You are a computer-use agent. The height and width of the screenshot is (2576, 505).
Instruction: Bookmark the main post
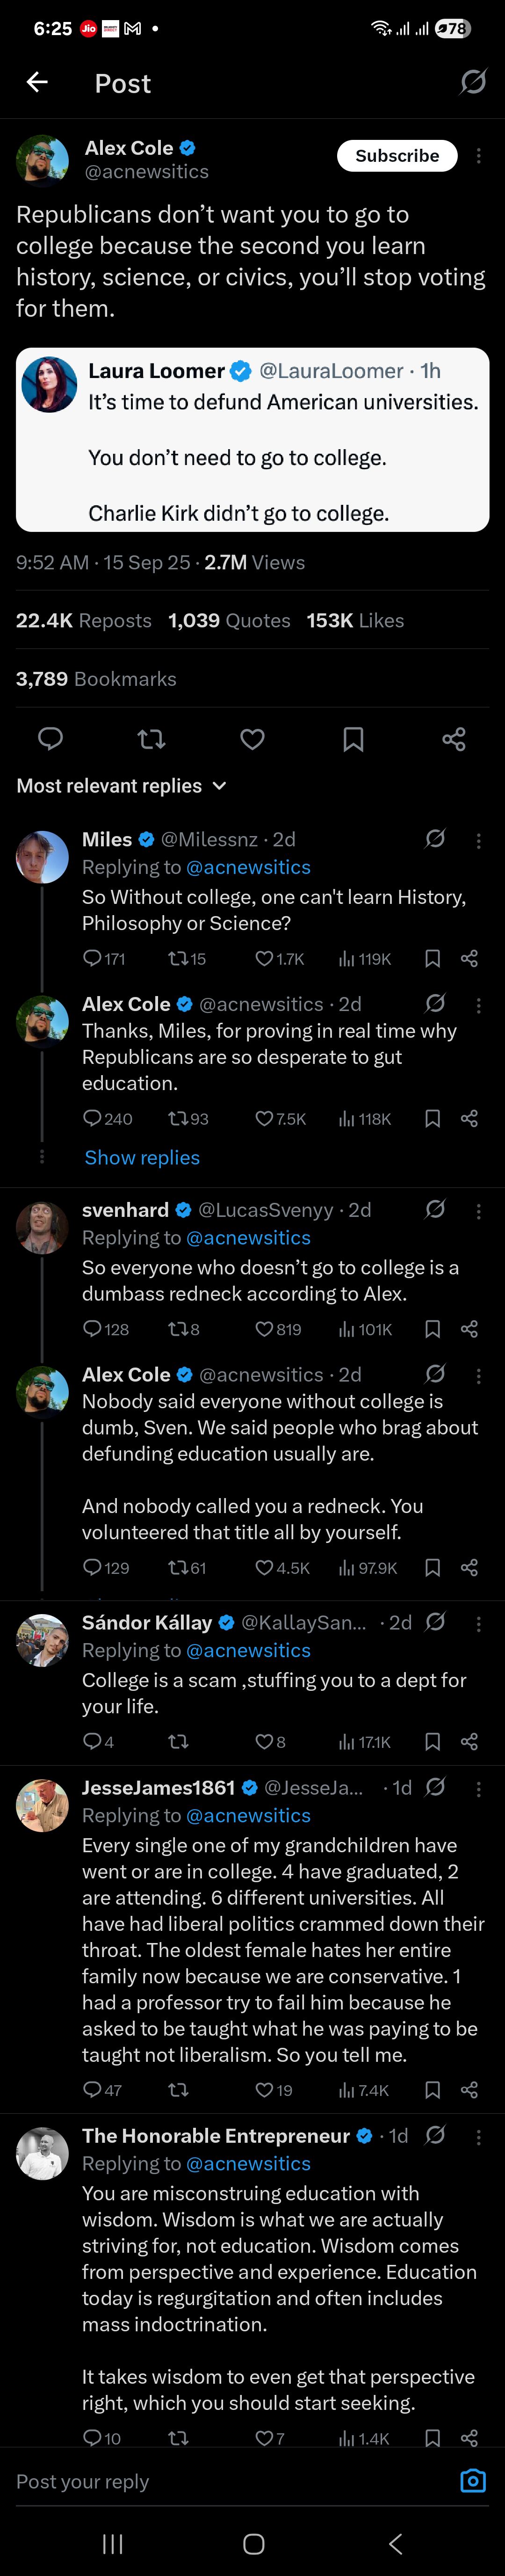(x=353, y=739)
